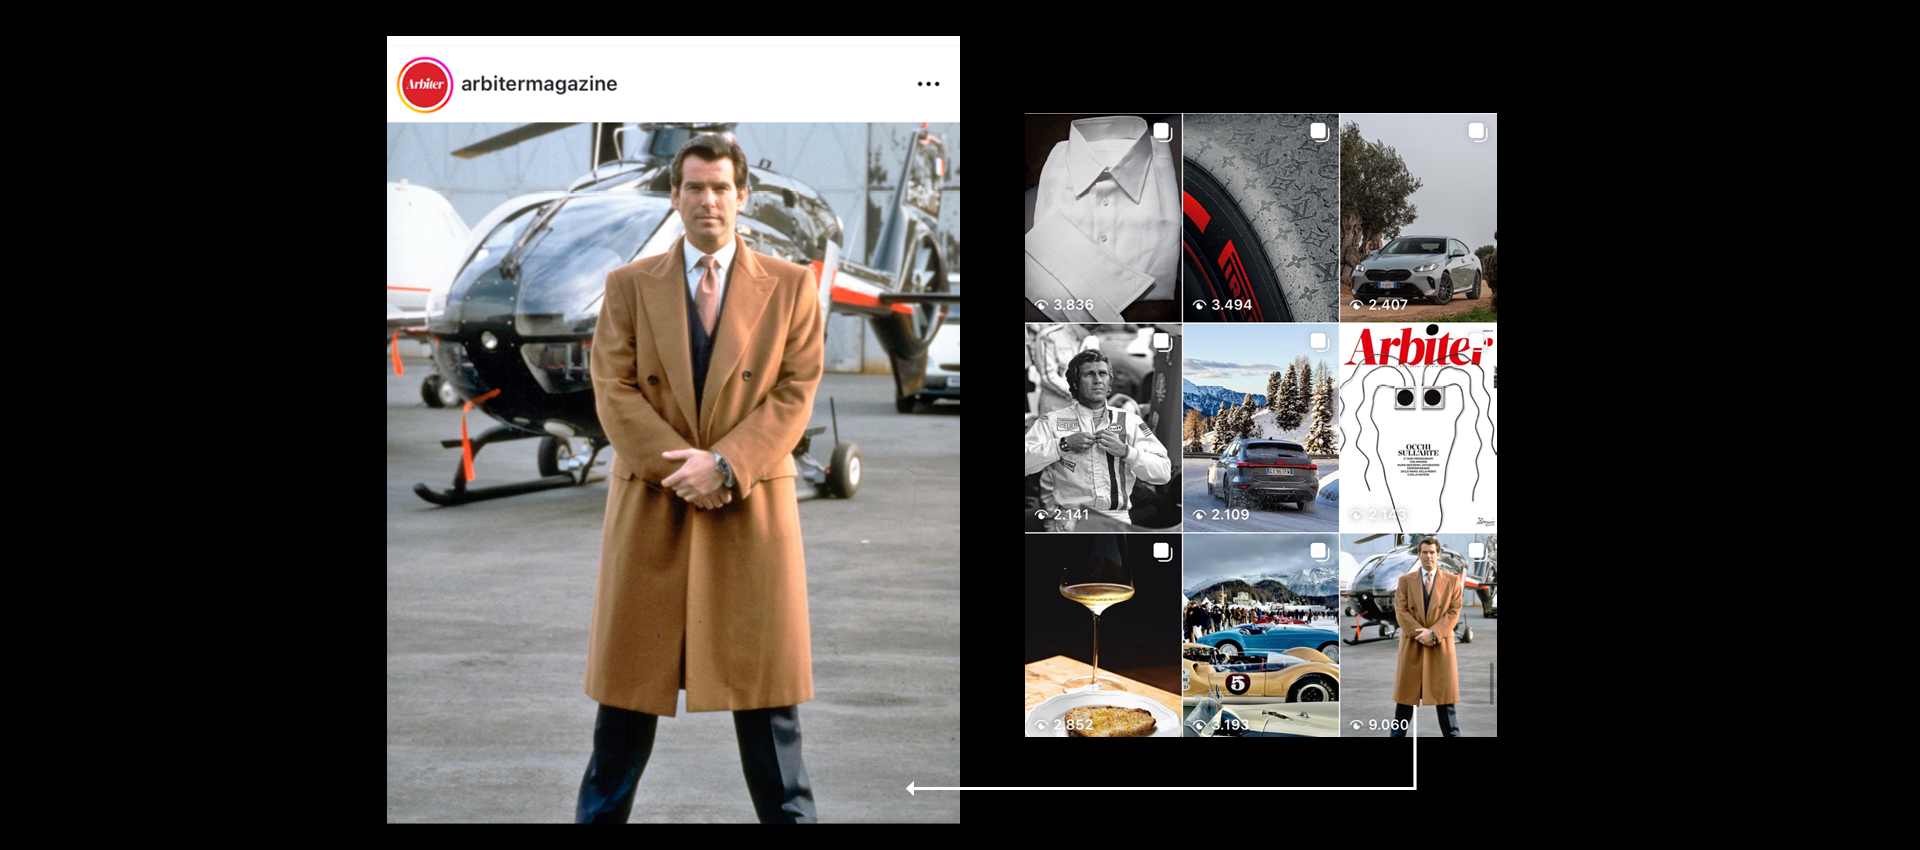Click the carousel icon on tire post
Viewport: 1920px width, 850px height.
1319,132
